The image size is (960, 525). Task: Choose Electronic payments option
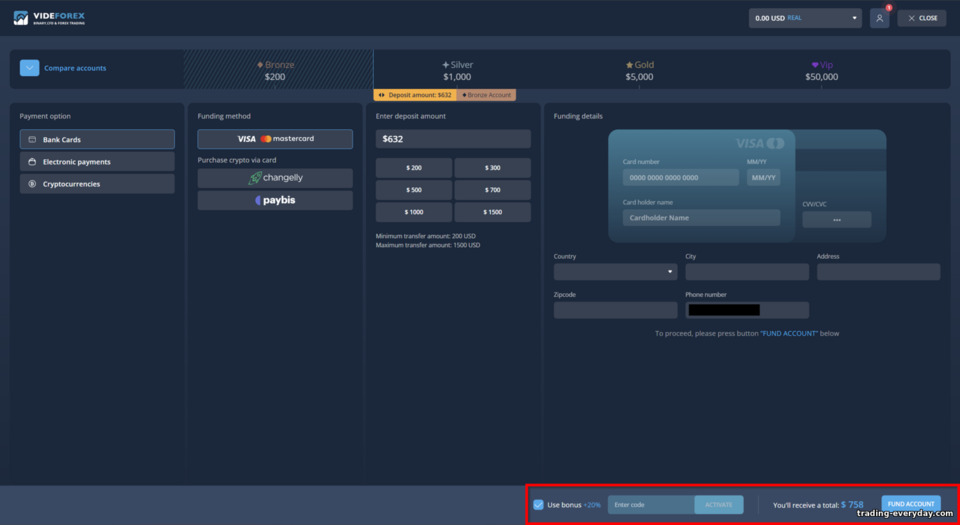tap(97, 162)
